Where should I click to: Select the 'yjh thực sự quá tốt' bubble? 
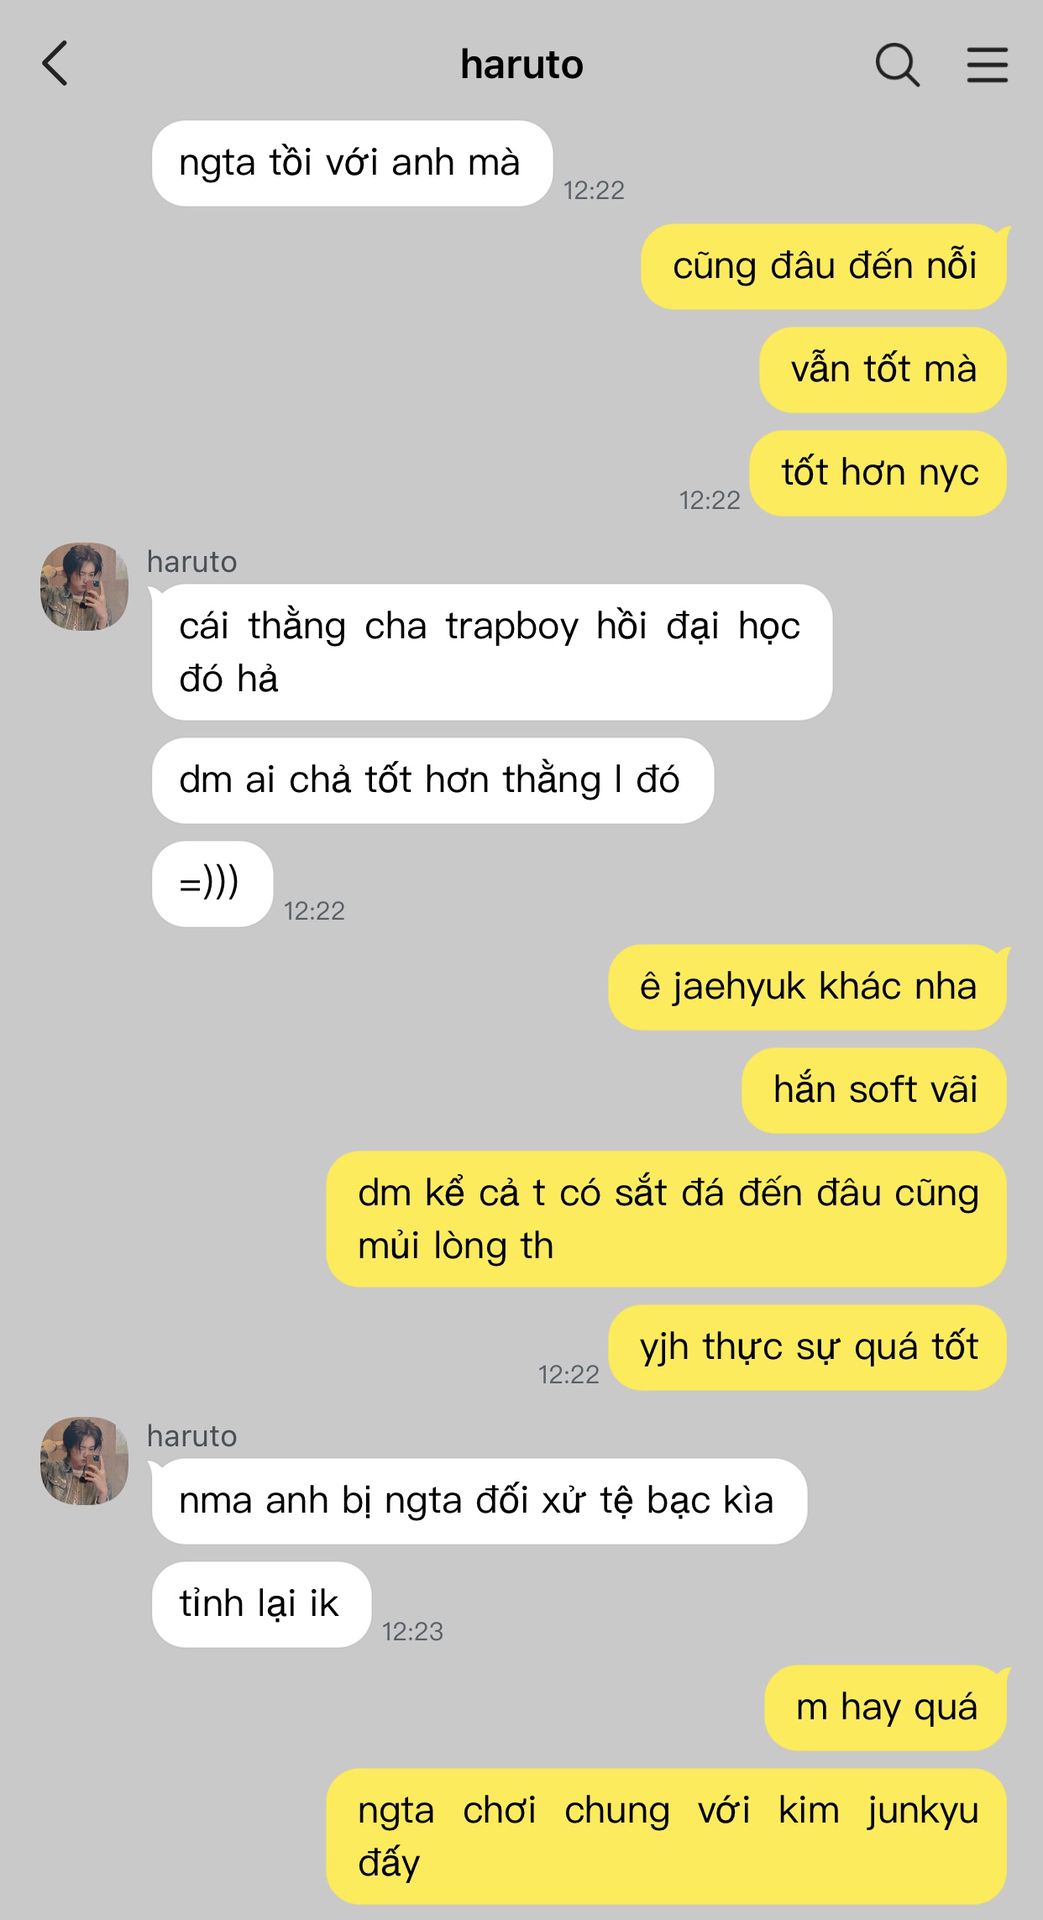[x=808, y=1347]
